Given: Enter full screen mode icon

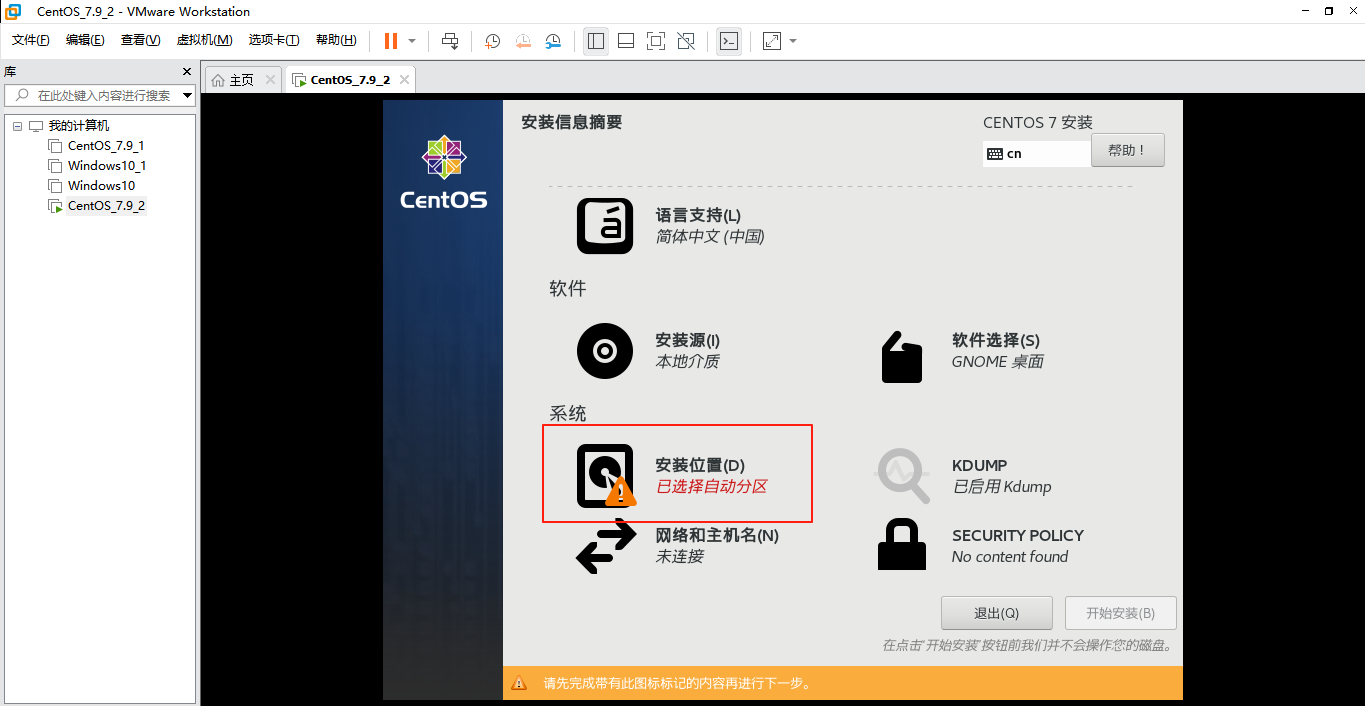Looking at the screenshot, I should [x=656, y=41].
